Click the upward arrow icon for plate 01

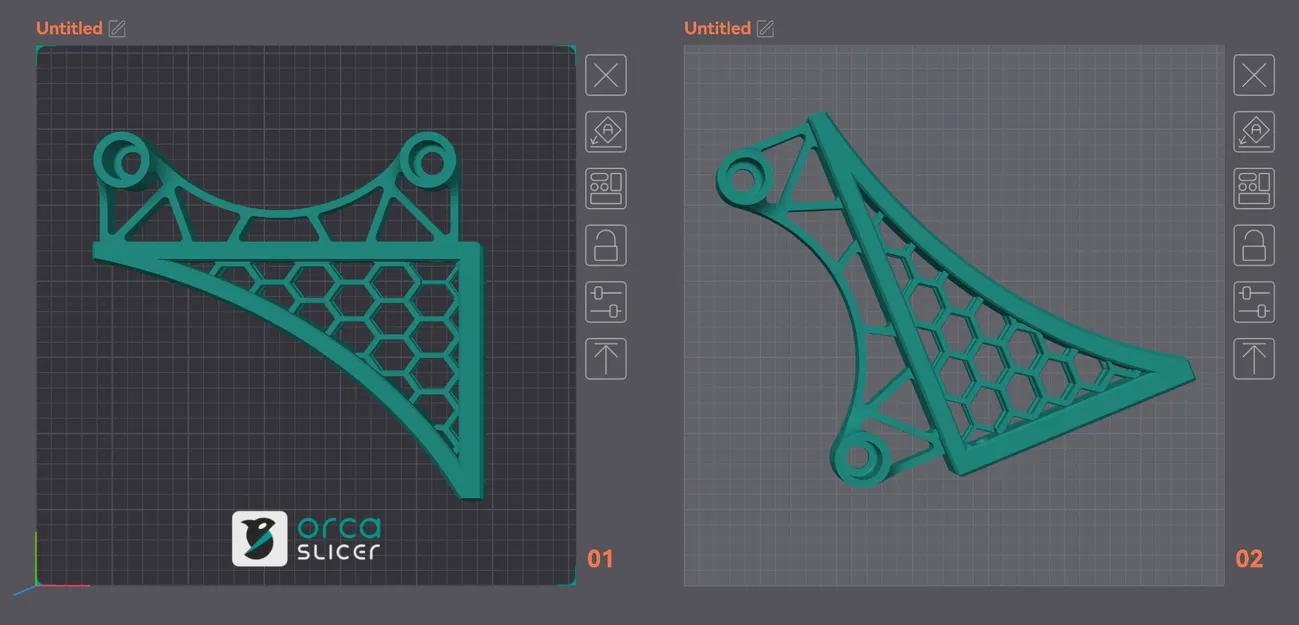(606, 359)
